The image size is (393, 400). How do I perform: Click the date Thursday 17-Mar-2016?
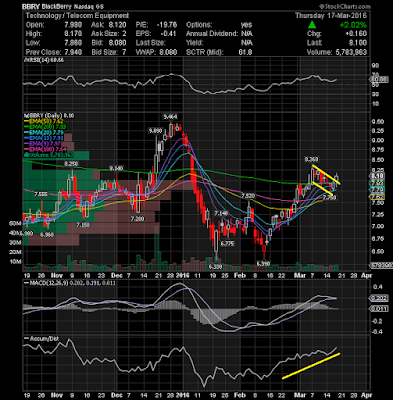331,16
